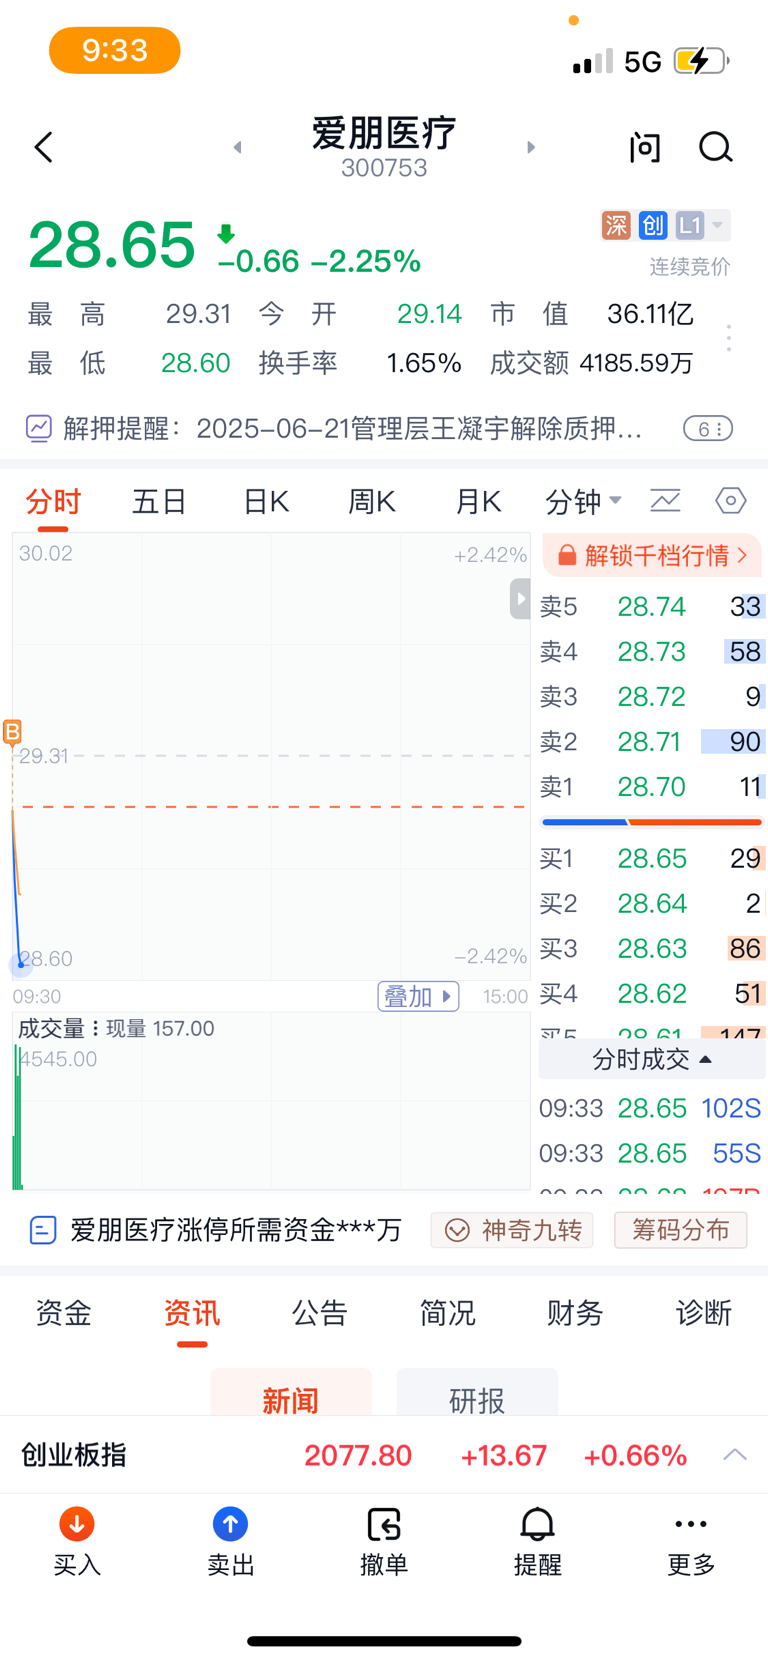
Task: Switch to the 五日 chart tab
Action: point(159,501)
